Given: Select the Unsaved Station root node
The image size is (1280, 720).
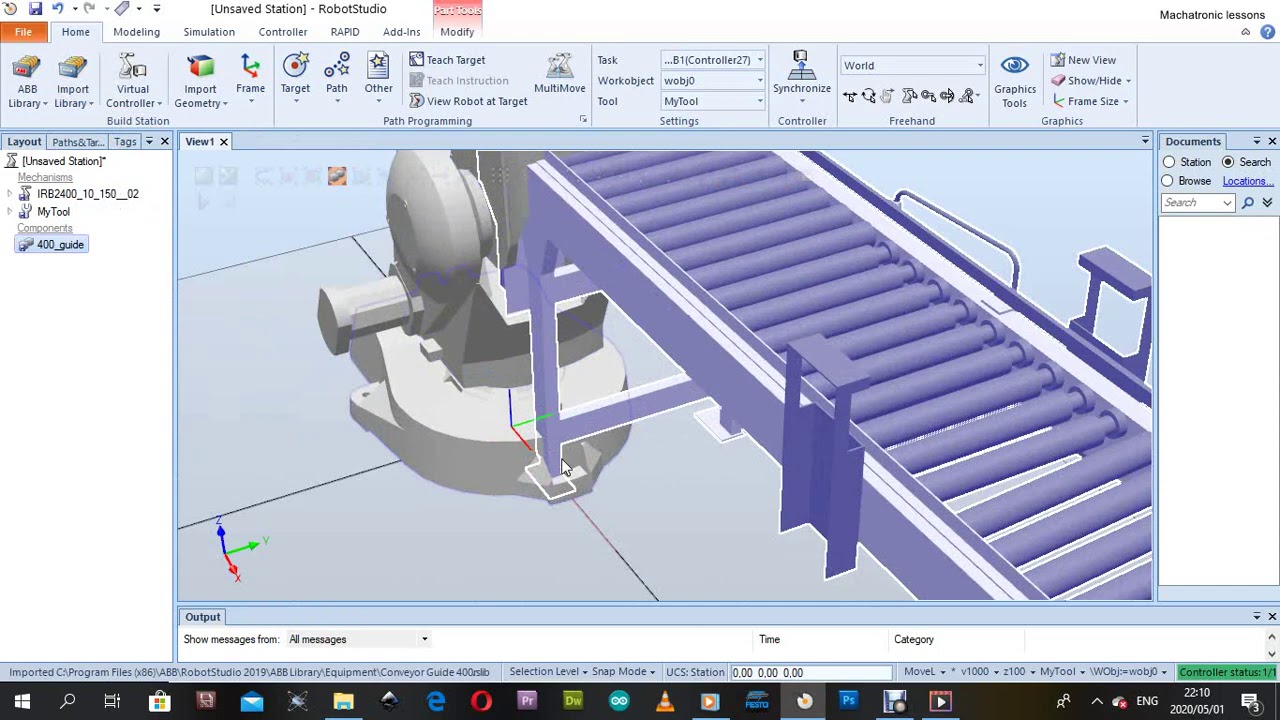Looking at the screenshot, I should tap(56, 161).
